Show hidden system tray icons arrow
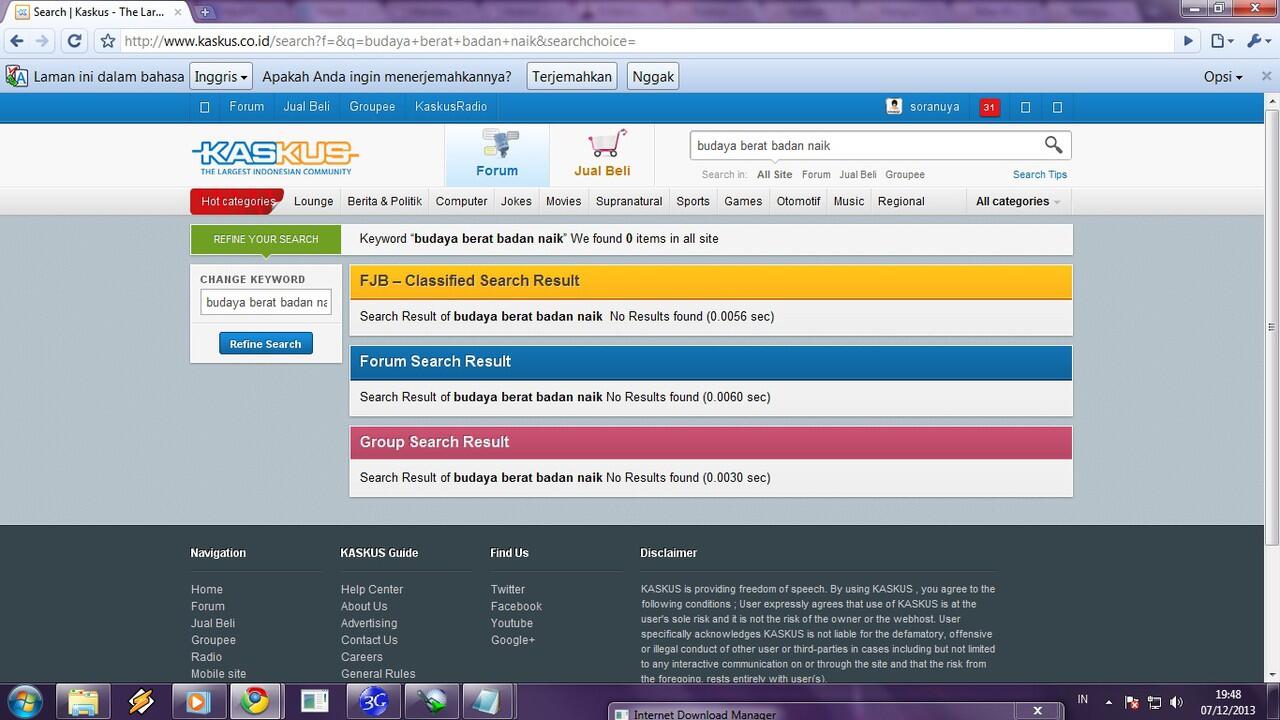The image size is (1280, 720). 1108,702
